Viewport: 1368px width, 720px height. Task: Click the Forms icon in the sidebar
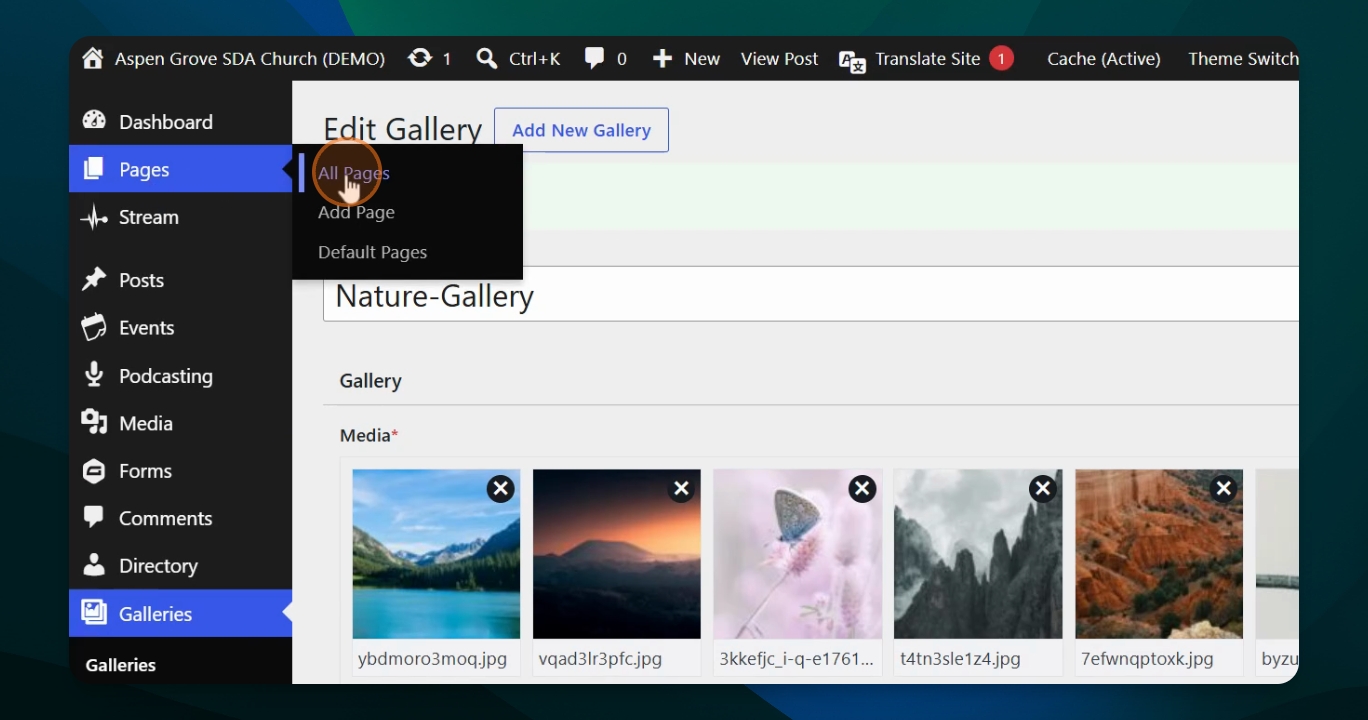click(94, 470)
